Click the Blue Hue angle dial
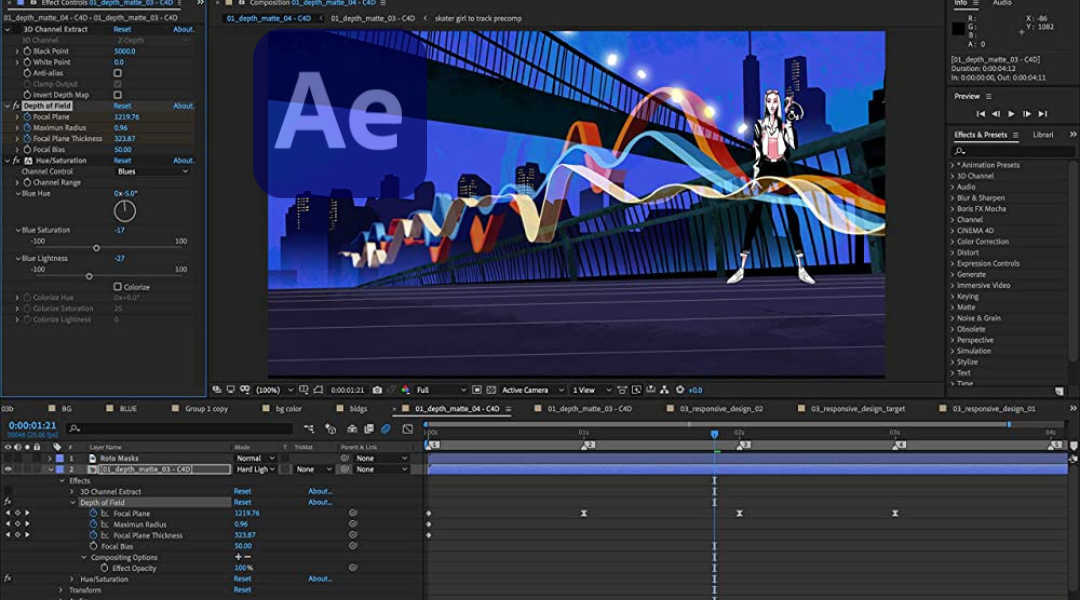This screenshot has width=1080, height=600. 125,211
